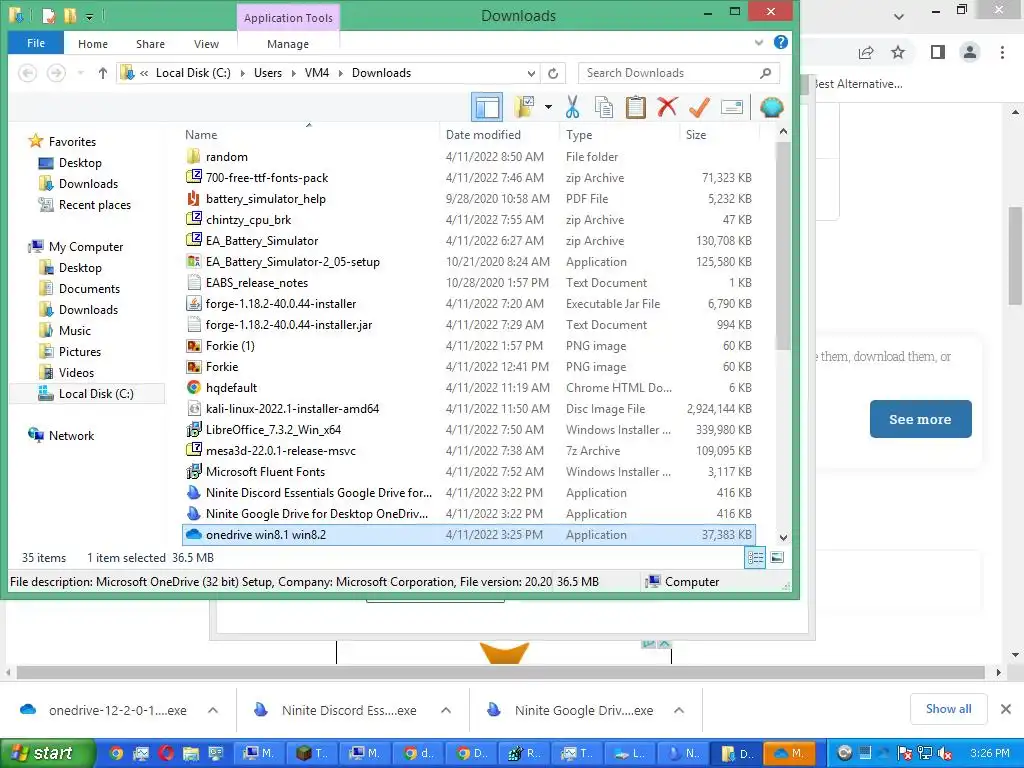Image resolution: width=1024 pixels, height=768 pixels.
Task: Select the 700-free-ttf-fonts-pack zip archive
Action: click(469, 178)
